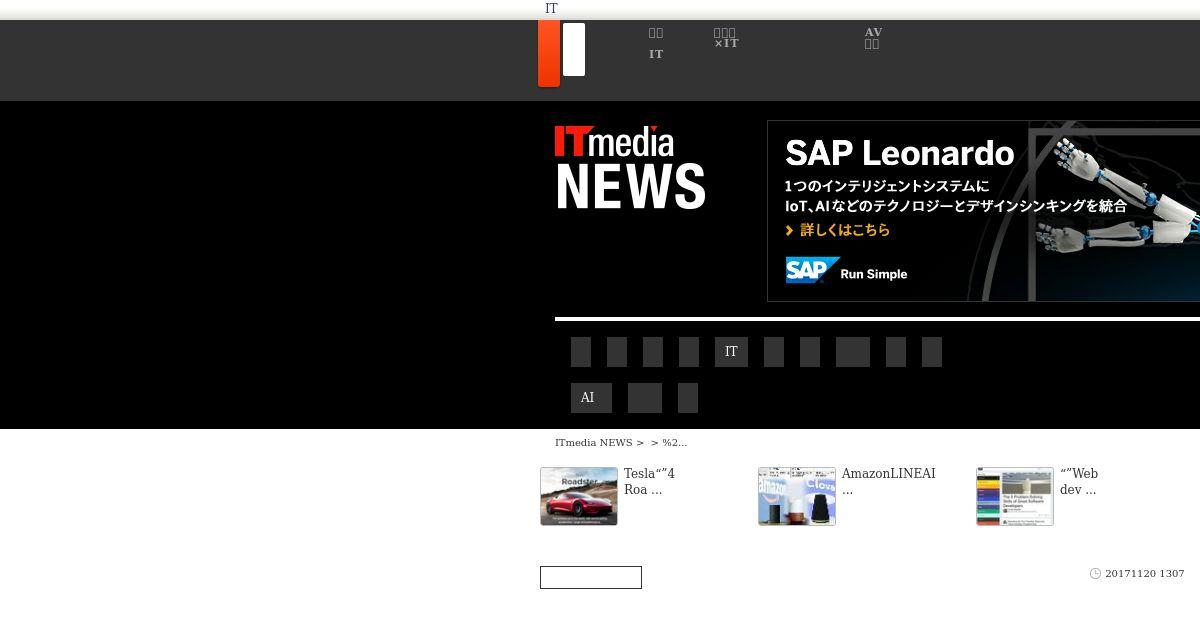
Task: Click the outlined empty box below thumbnails
Action: (x=591, y=578)
